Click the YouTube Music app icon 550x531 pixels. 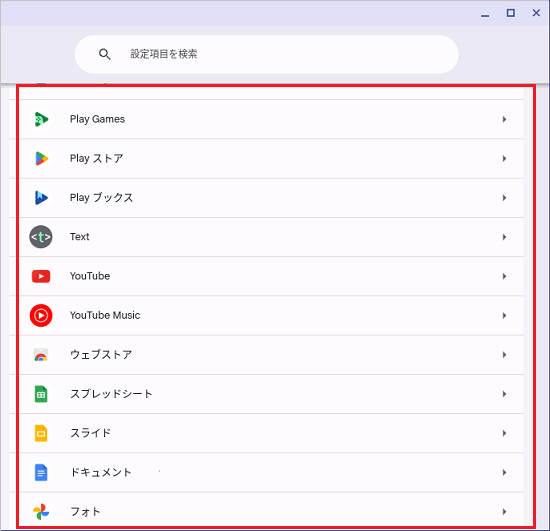coord(41,315)
